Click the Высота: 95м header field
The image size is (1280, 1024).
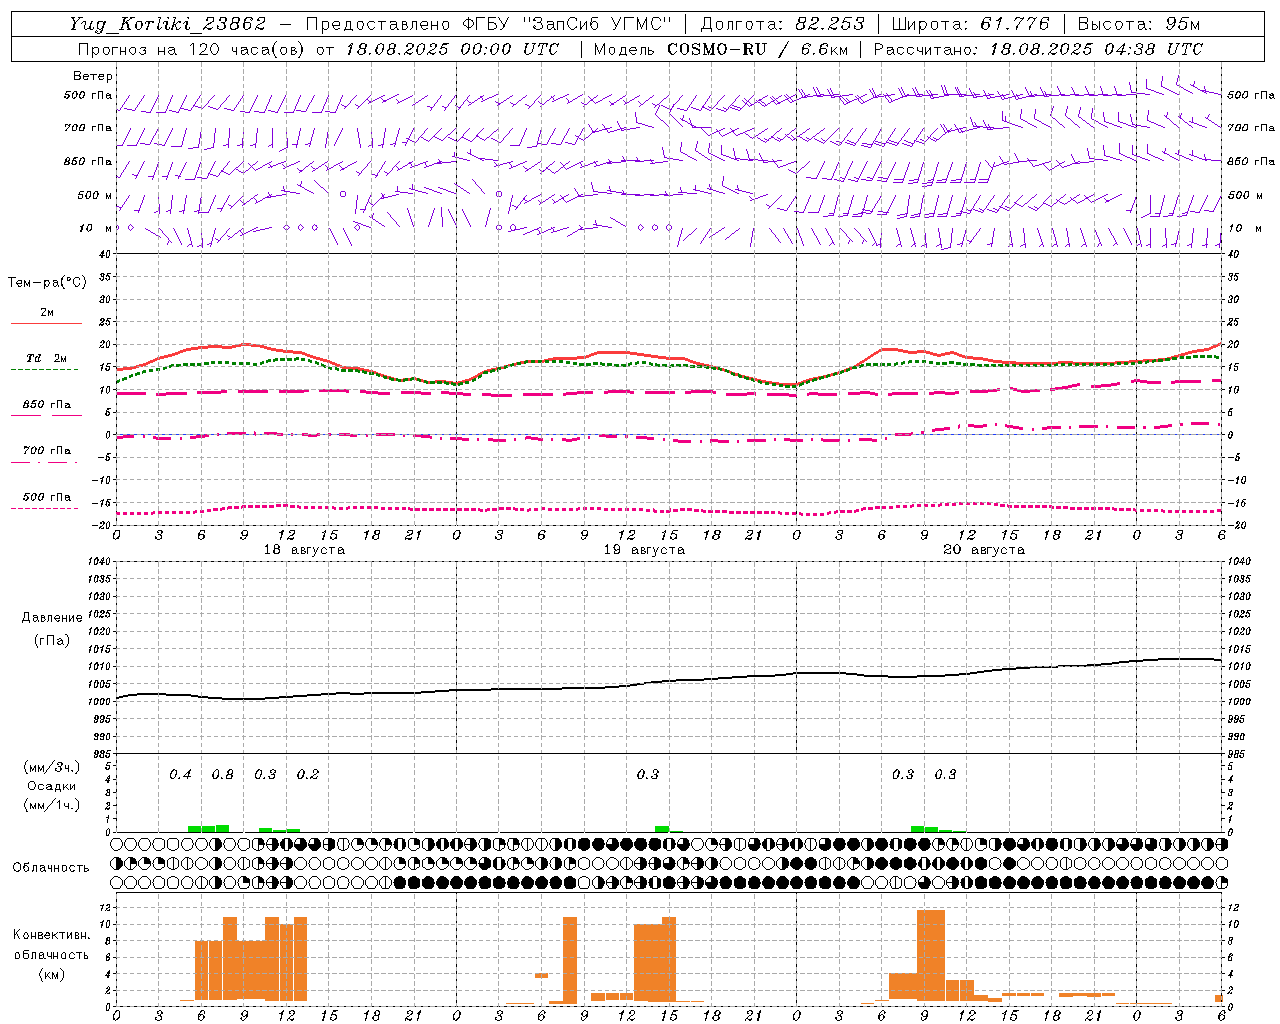click(1139, 24)
